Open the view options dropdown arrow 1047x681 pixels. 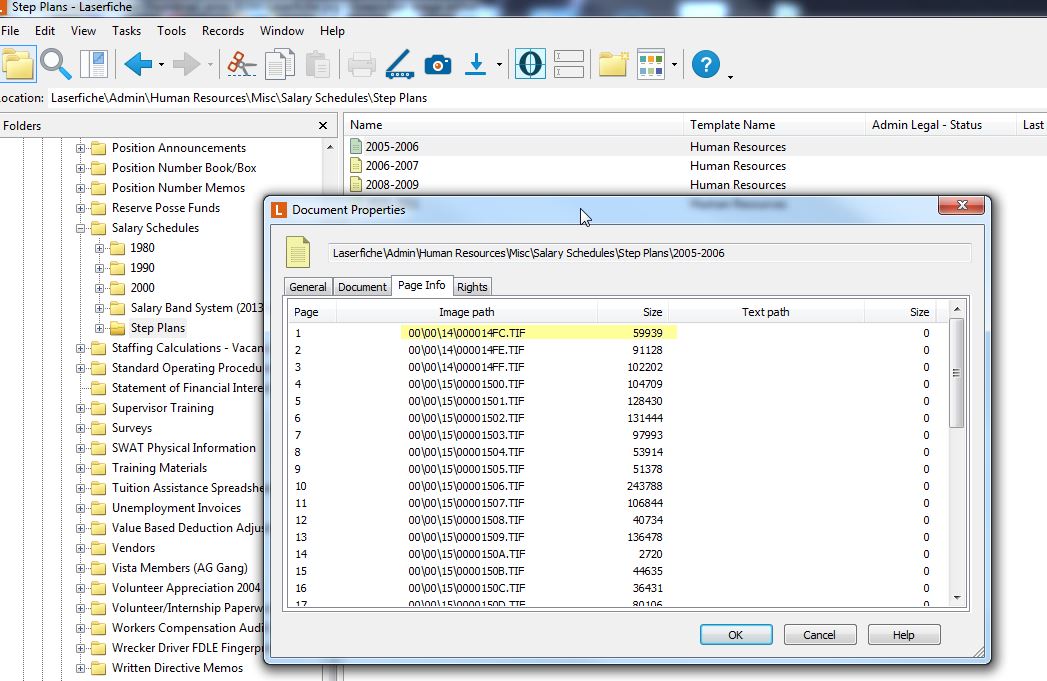point(675,66)
